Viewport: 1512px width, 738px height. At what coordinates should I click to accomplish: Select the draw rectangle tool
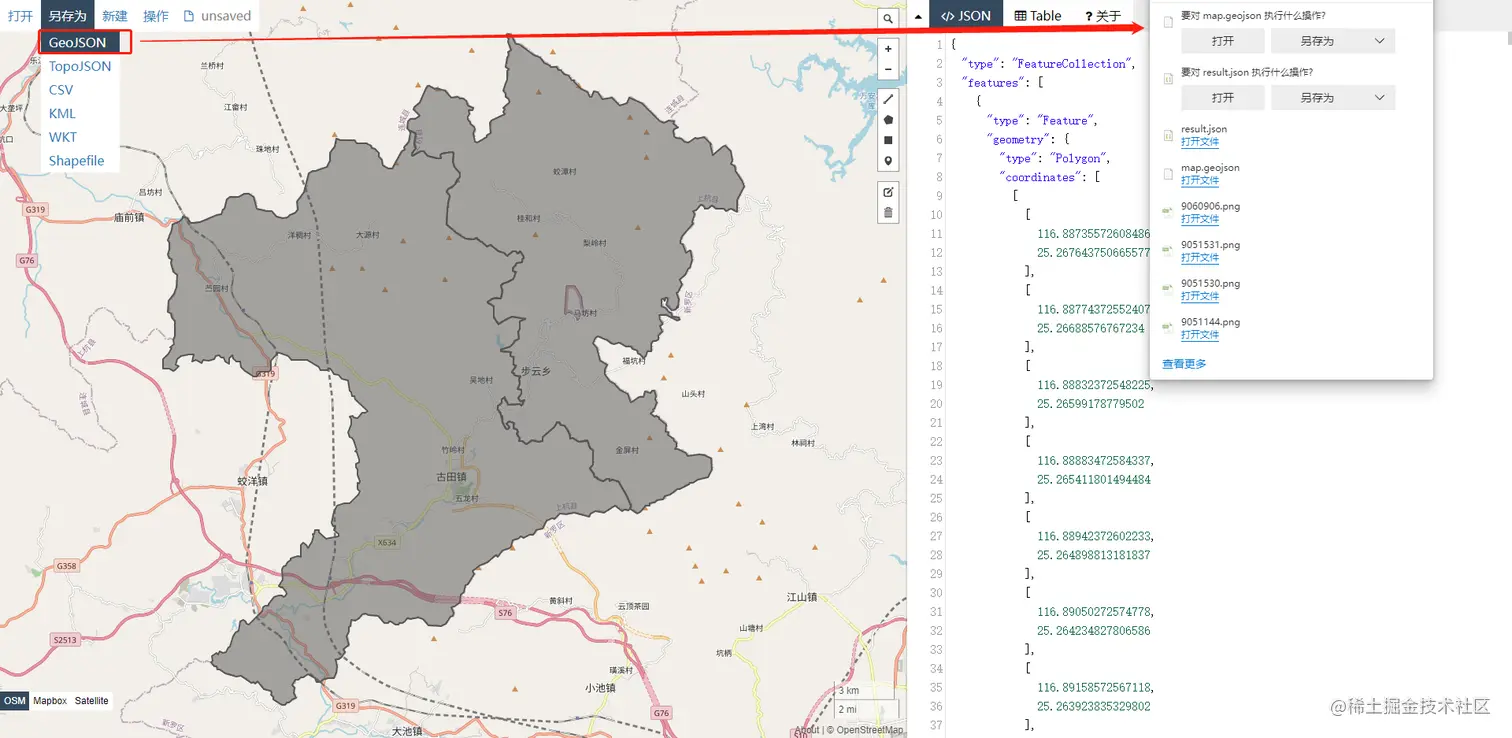[887, 139]
